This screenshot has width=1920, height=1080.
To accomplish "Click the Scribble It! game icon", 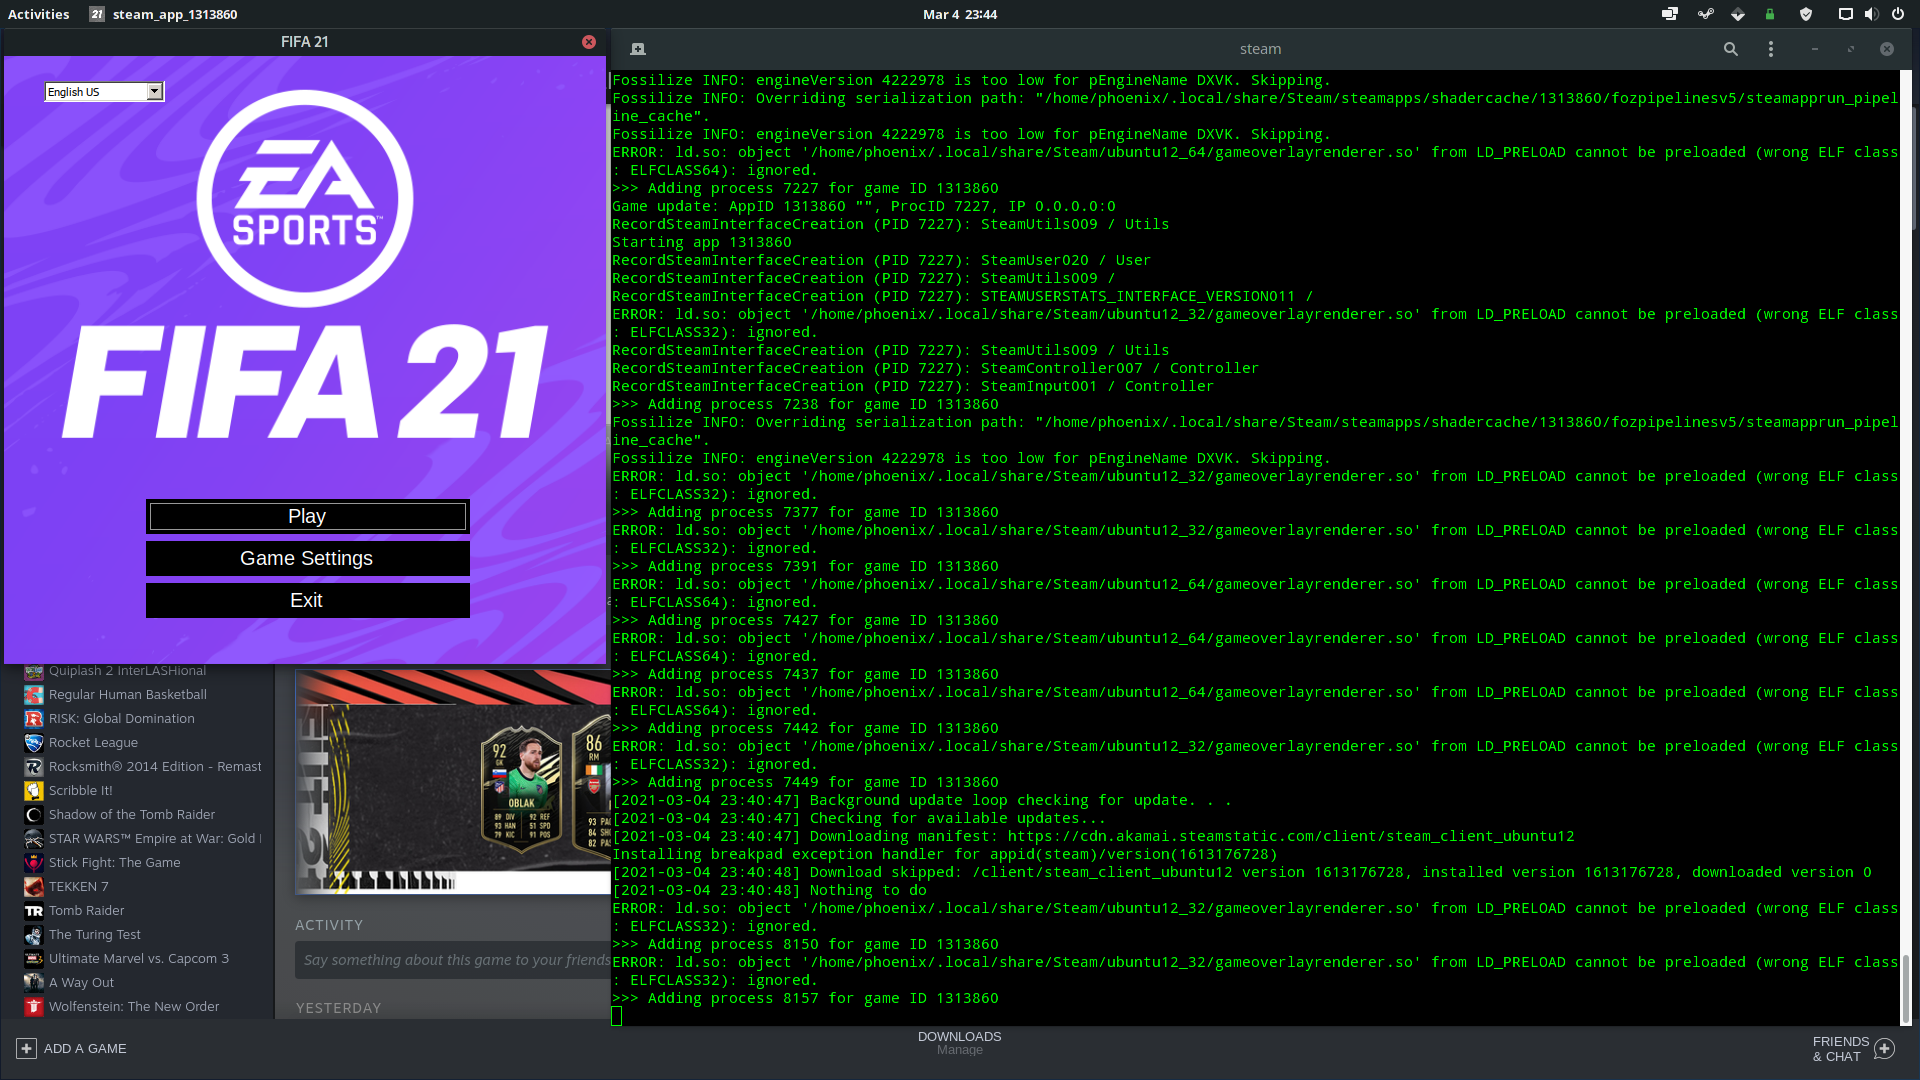I will (34, 791).
